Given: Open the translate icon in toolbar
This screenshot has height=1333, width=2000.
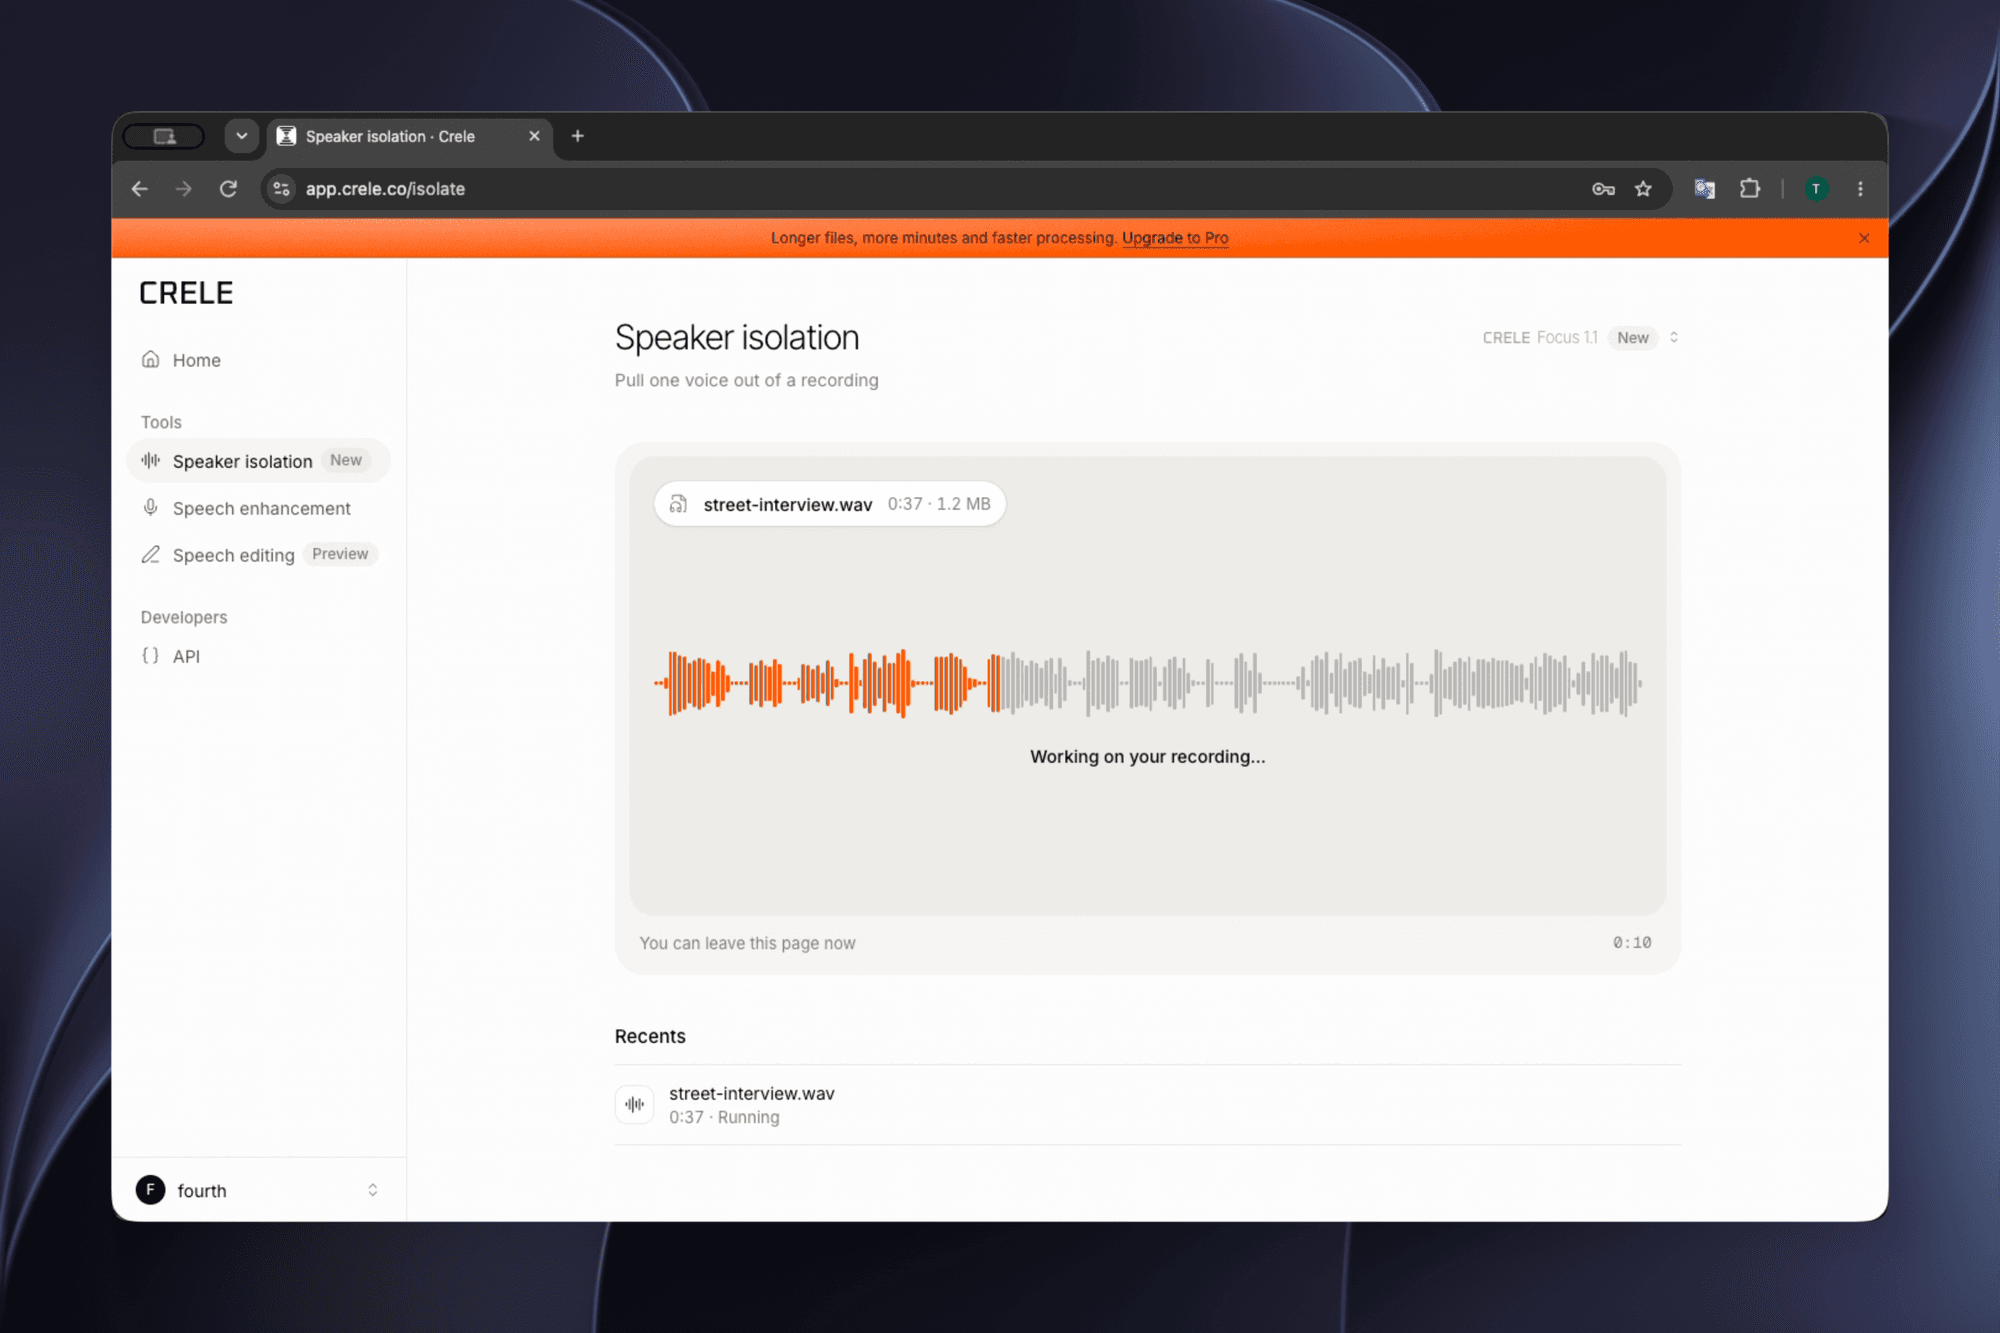Looking at the screenshot, I should [x=1704, y=189].
